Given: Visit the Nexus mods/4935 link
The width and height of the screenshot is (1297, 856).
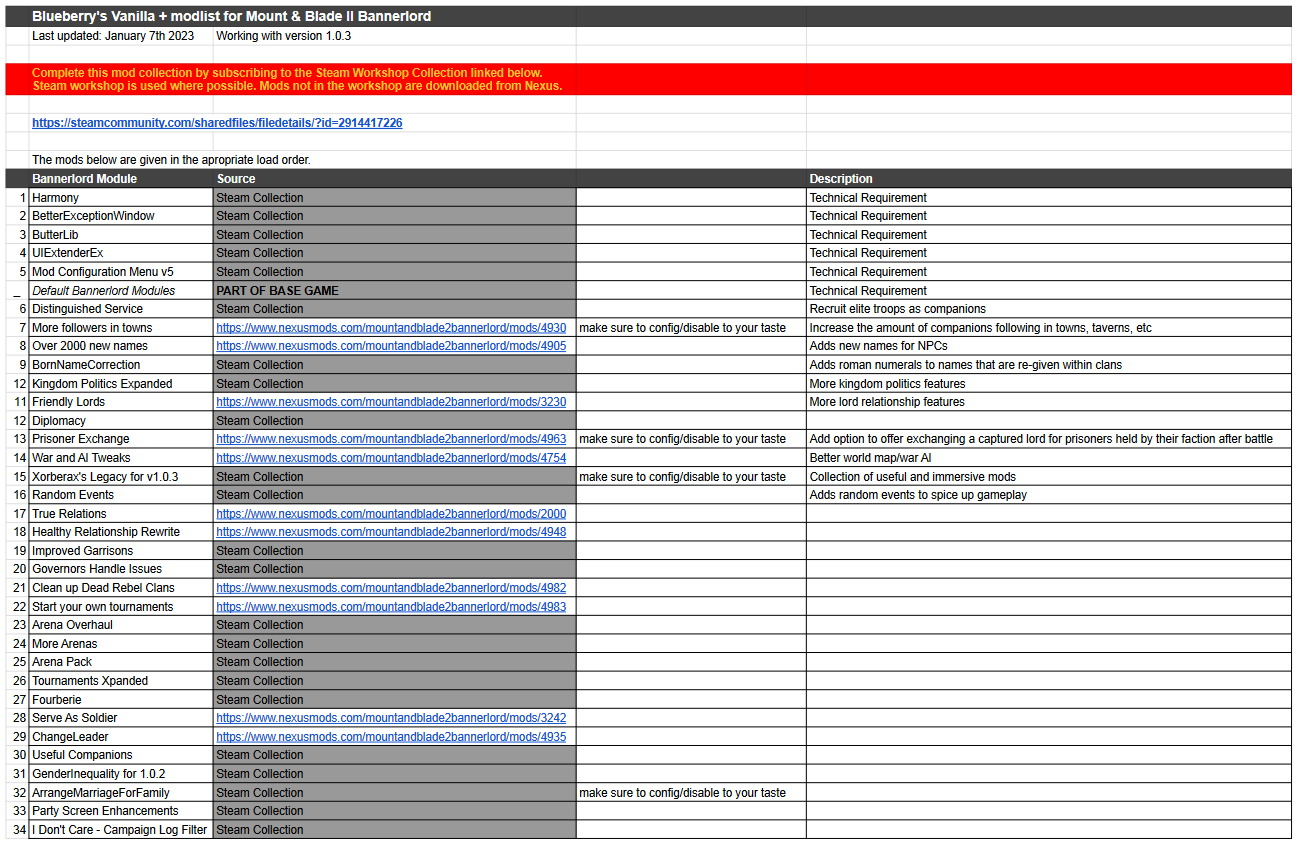Looking at the screenshot, I should coord(391,737).
